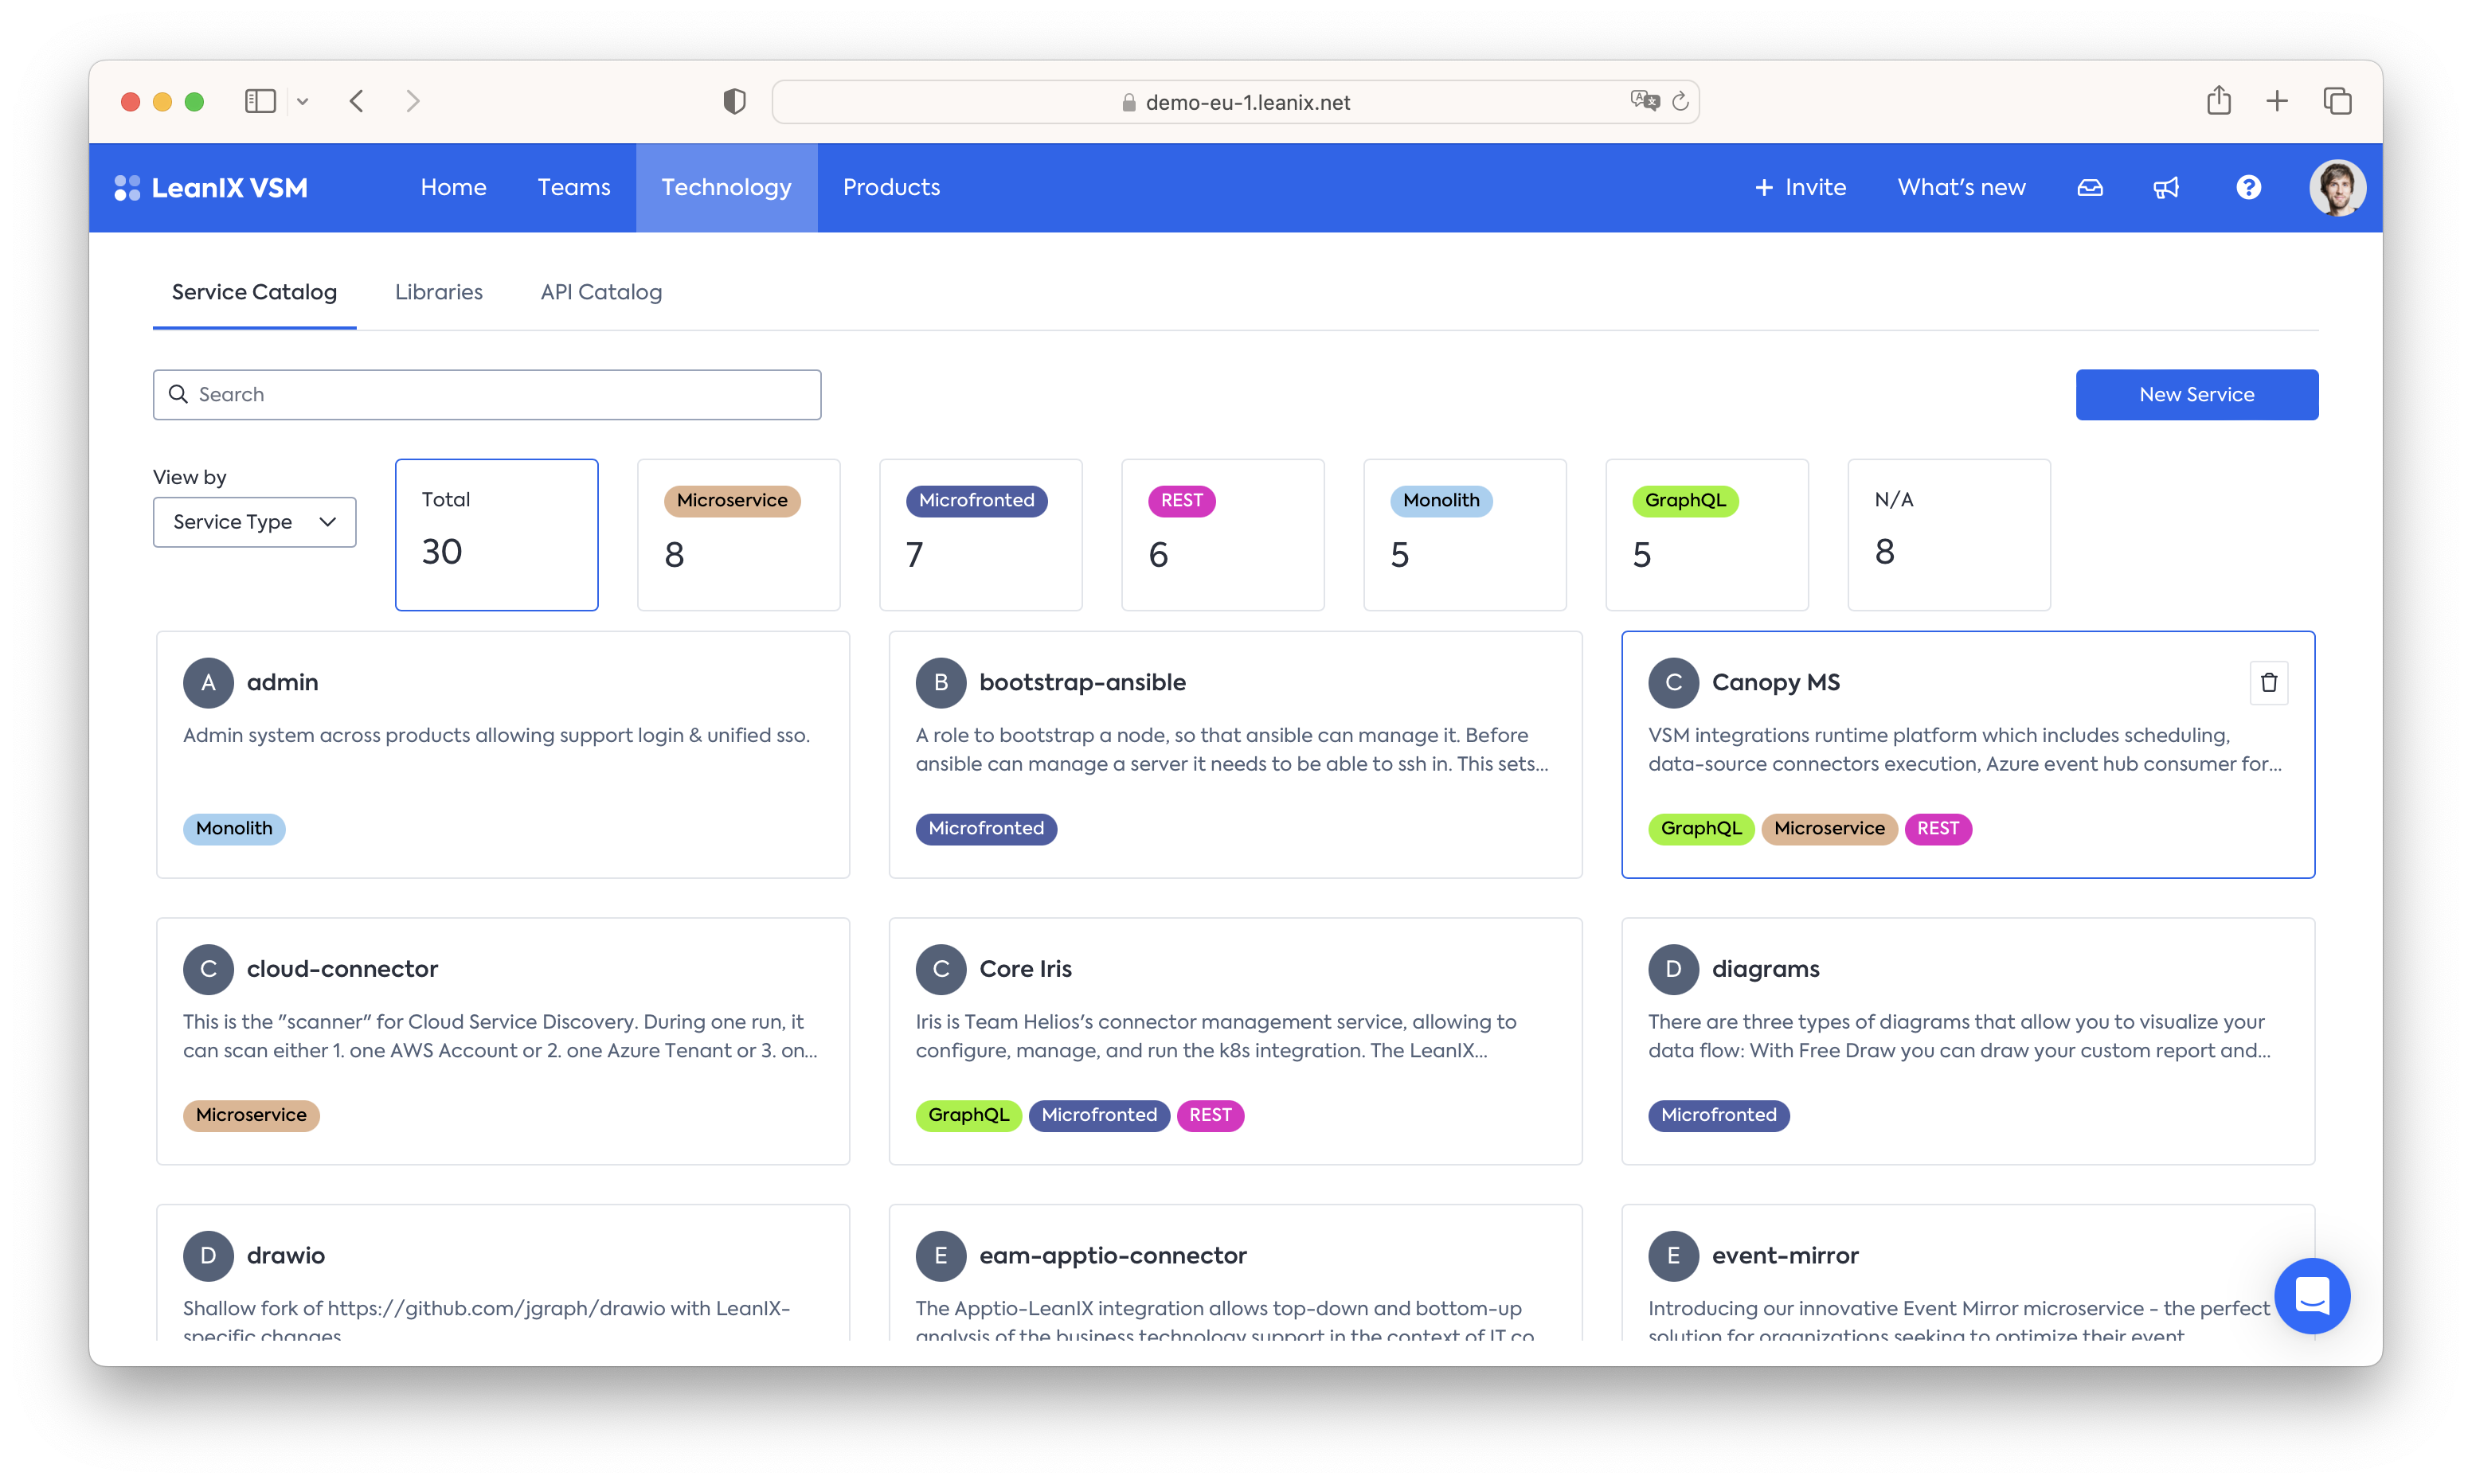
Task: Open the inbox tray icon in header
Action: [2089, 187]
